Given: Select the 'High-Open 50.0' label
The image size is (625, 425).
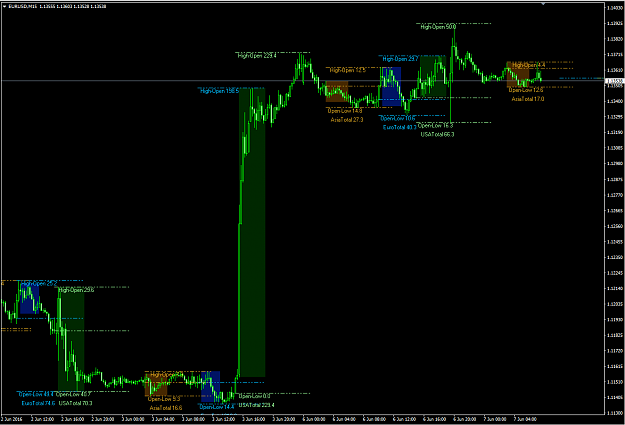Looking at the screenshot, I should 438,27.
